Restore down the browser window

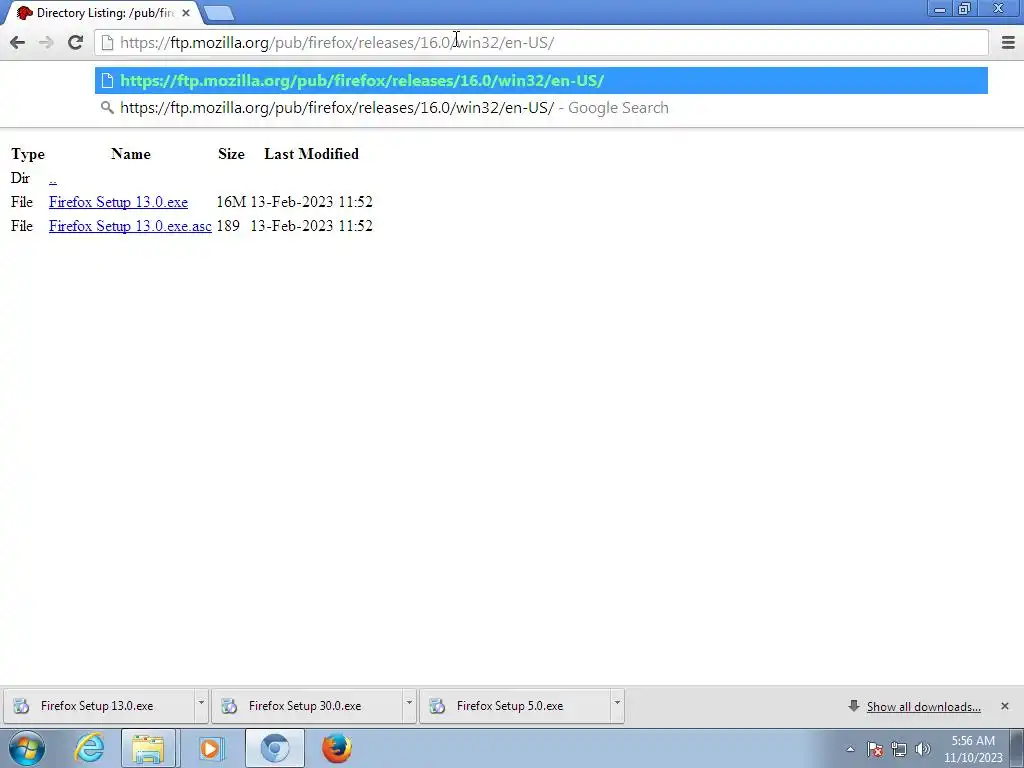tap(964, 8)
